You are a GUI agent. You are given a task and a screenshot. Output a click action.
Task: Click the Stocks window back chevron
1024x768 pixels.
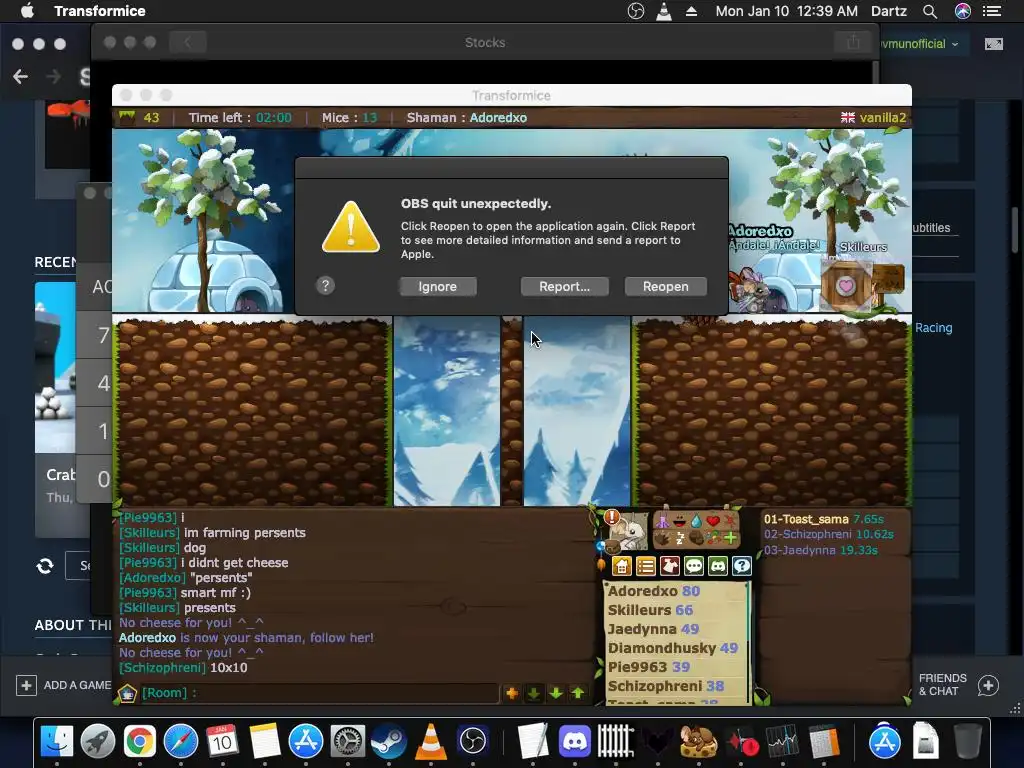click(x=187, y=42)
